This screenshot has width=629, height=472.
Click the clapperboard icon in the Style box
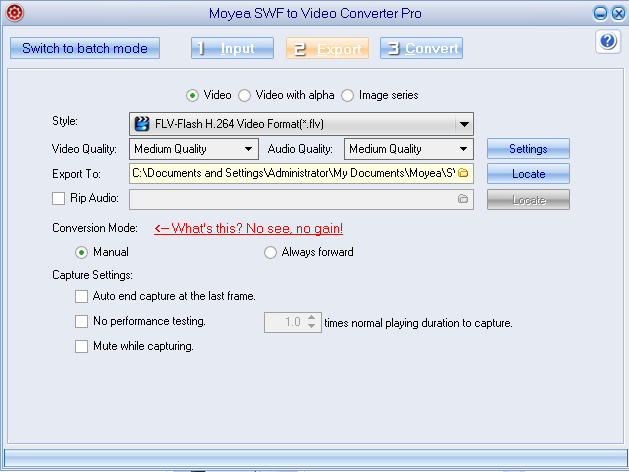pyautogui.click(x=142, y=124)
